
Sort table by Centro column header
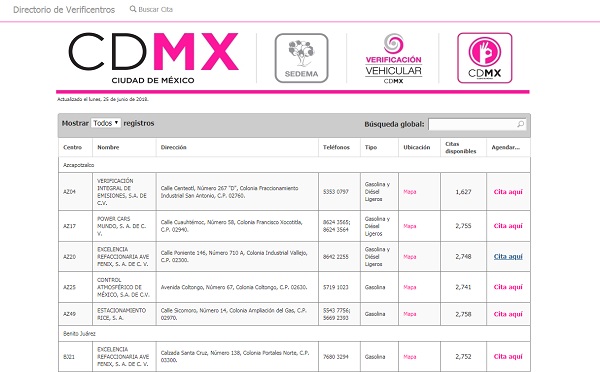73,147
